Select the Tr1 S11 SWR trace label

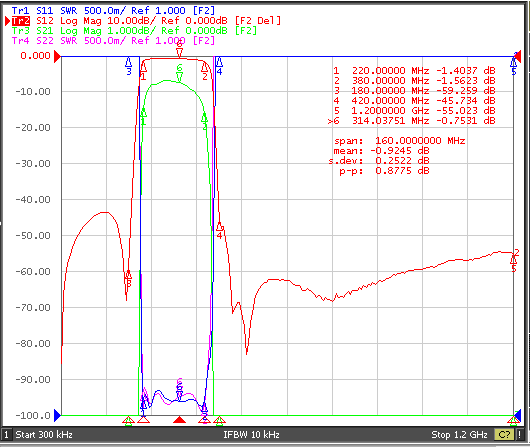pos(113,11)
